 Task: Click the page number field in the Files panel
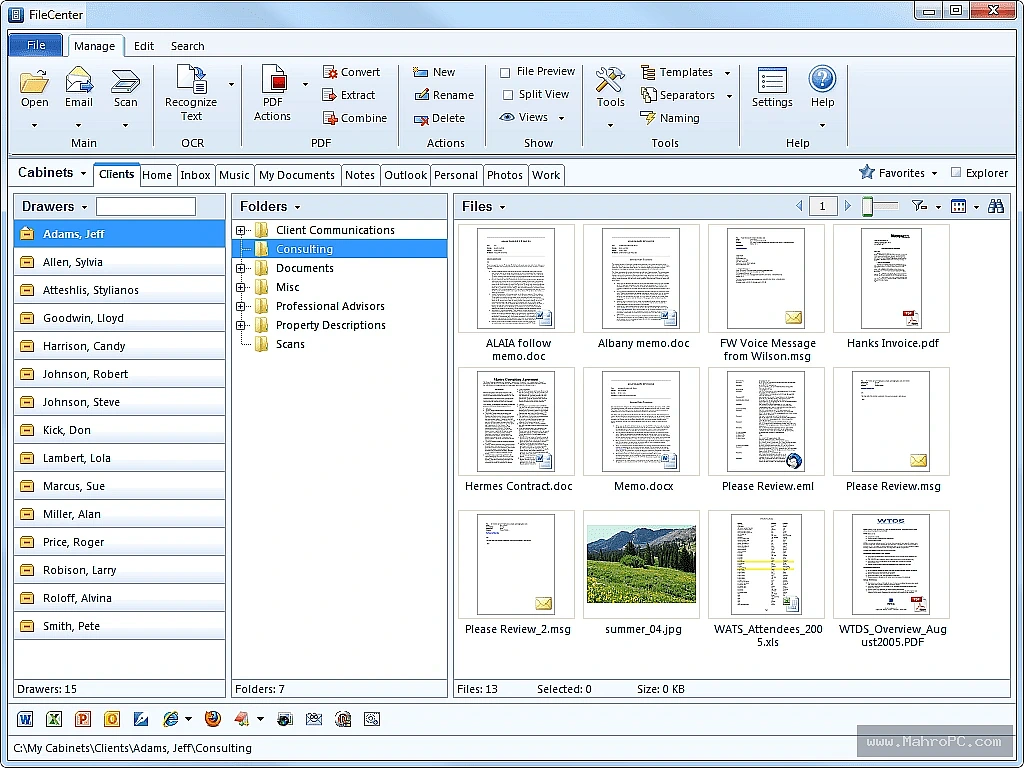pyautogui.click(x=822, y=206)
